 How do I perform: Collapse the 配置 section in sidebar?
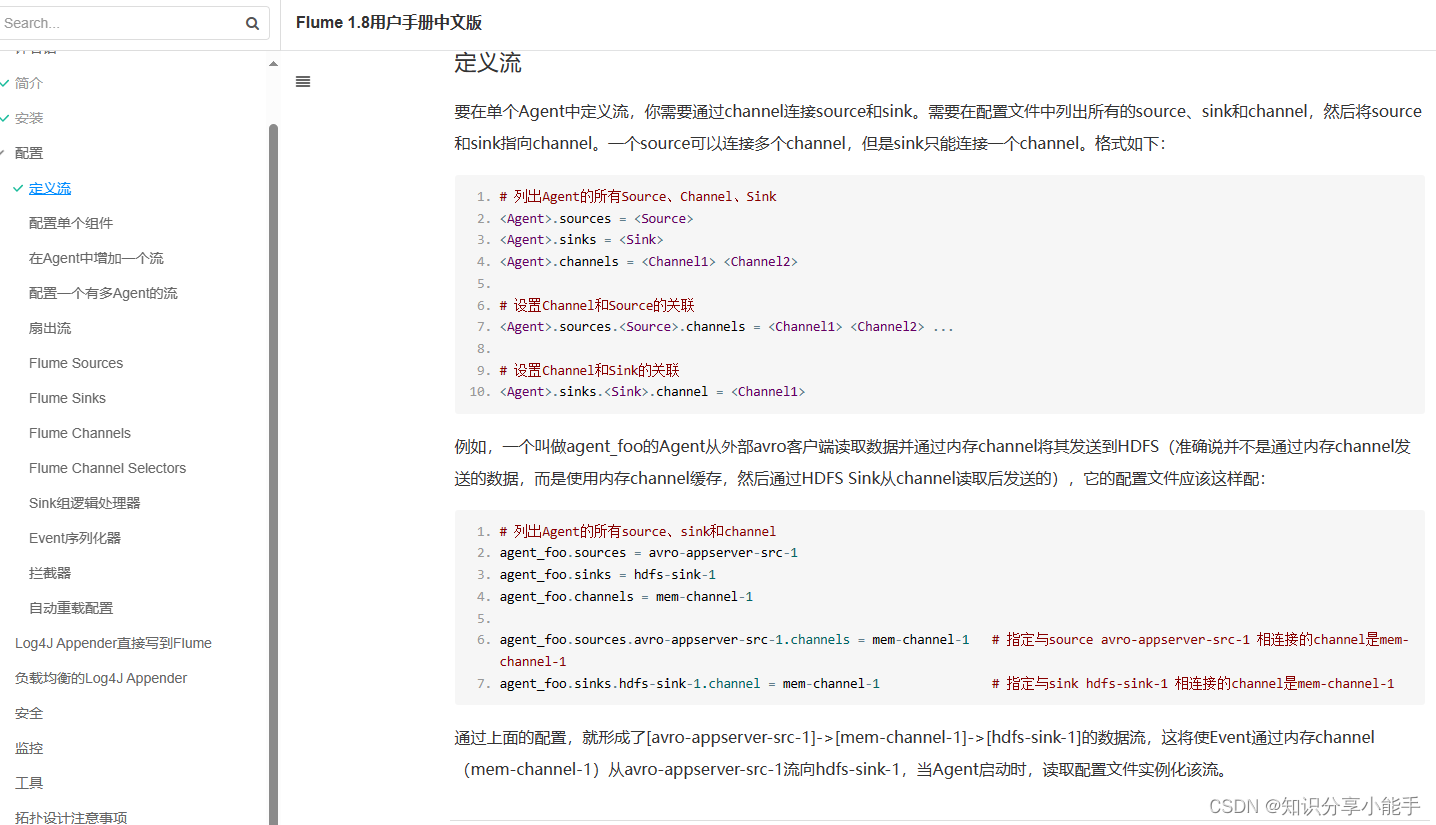click(29, 153)
